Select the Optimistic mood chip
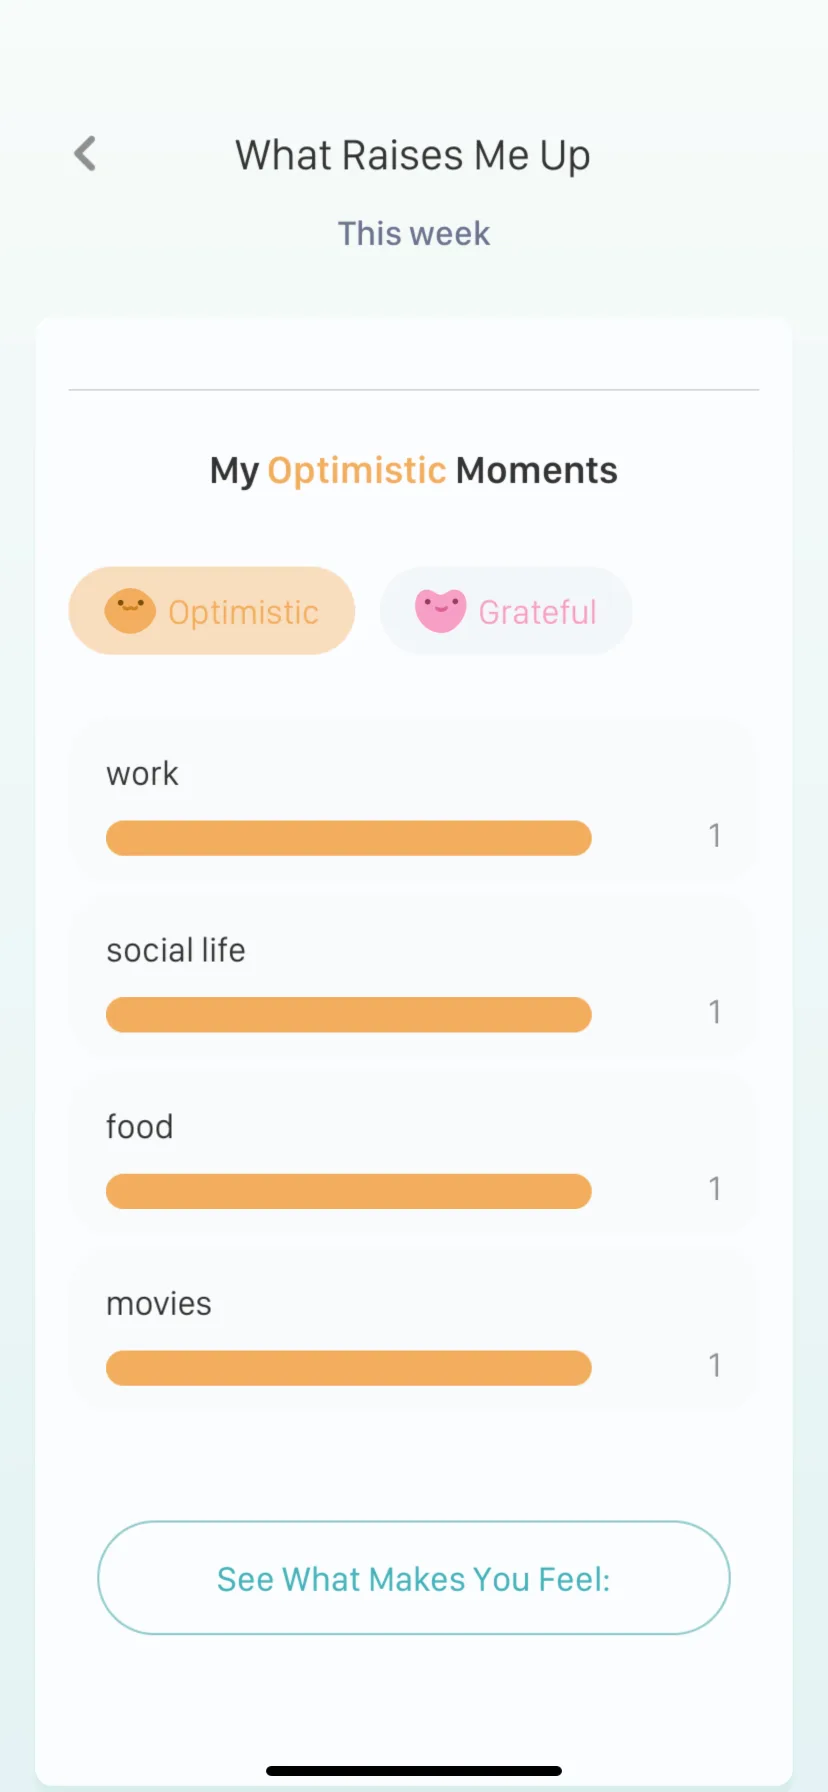This screenshot has height=1792, width=828. (x=212, y=611)
